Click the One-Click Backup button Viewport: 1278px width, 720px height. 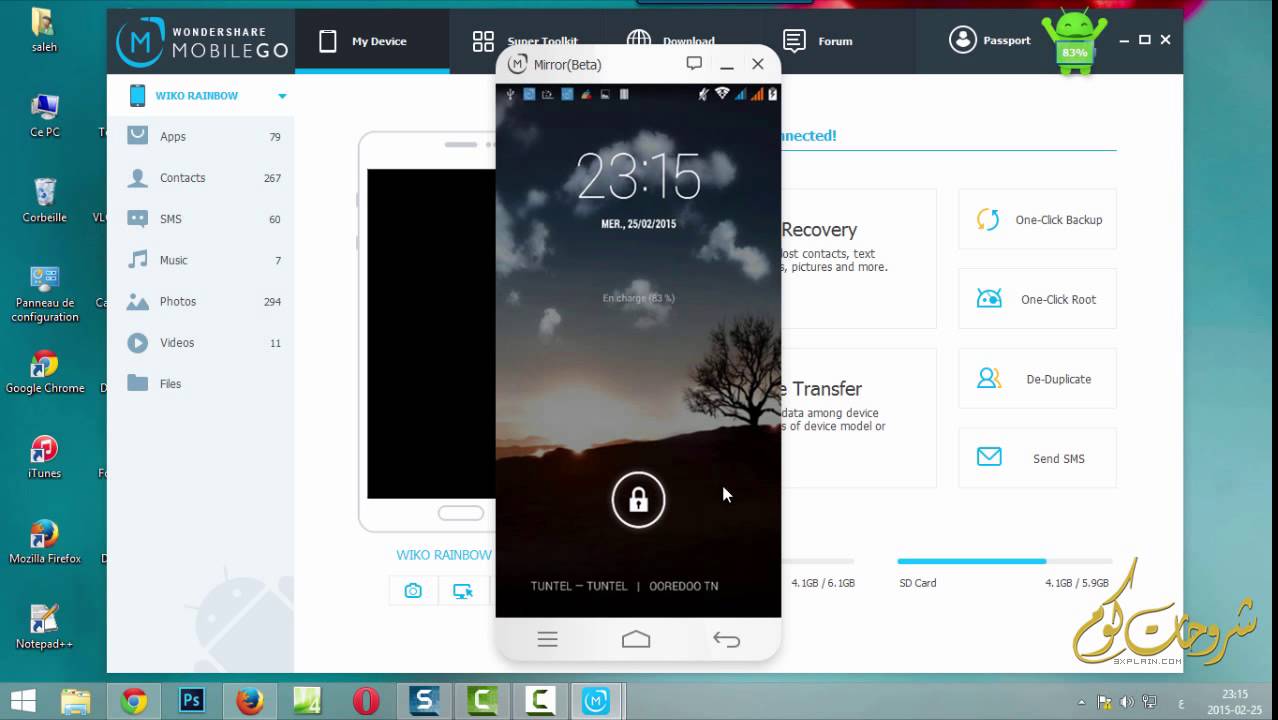point(1037,219)
